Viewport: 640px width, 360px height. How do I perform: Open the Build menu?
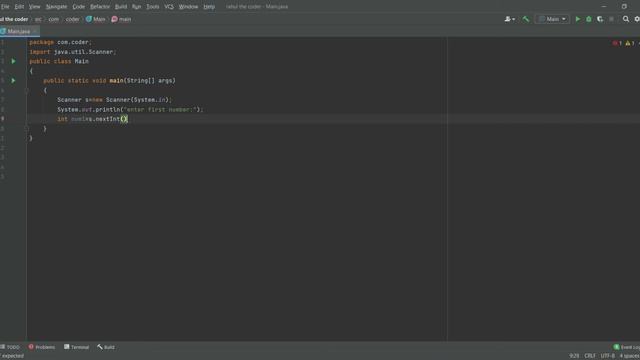[121, 7]
